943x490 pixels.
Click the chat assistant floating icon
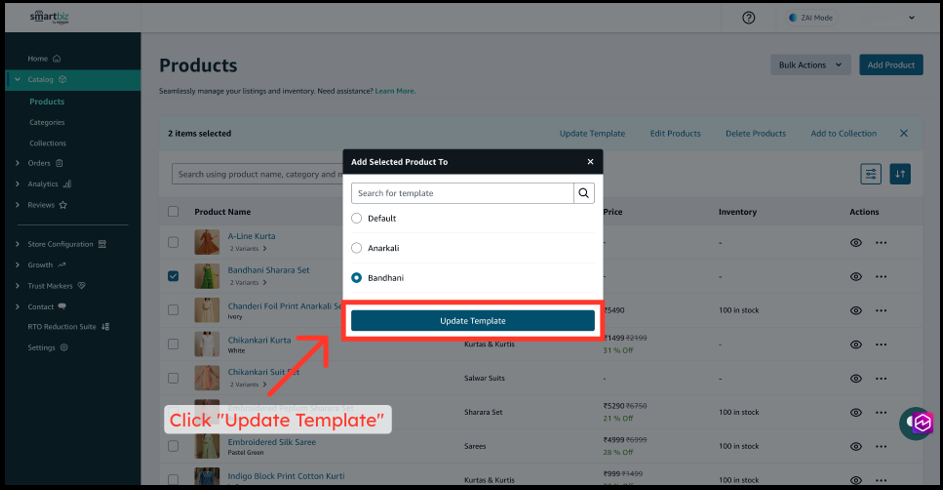[915, 424]
